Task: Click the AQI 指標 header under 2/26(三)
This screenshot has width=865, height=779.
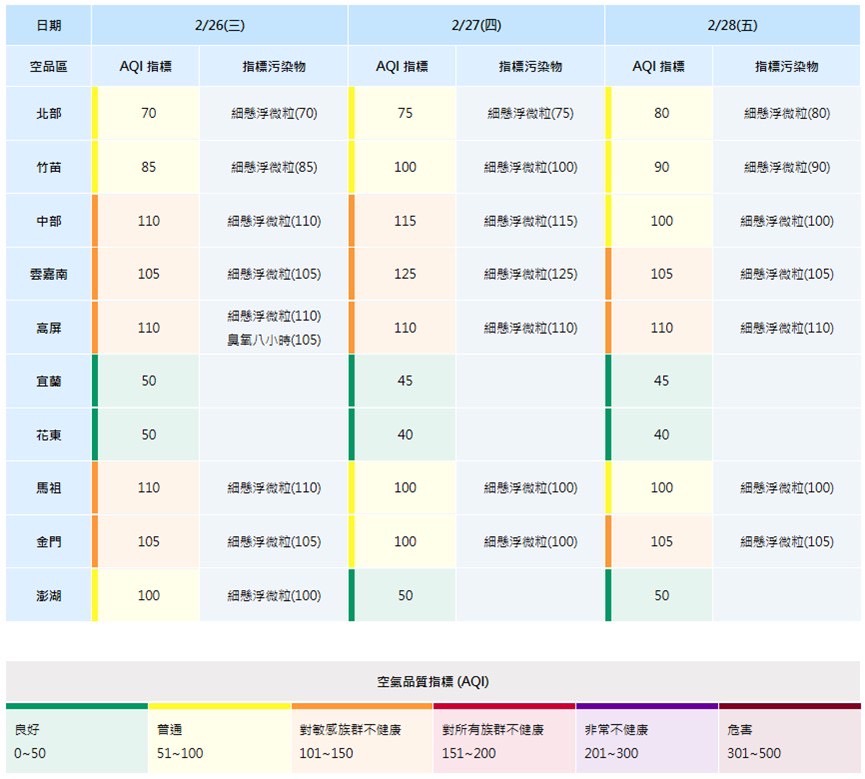Action: [x=146, y=66]
